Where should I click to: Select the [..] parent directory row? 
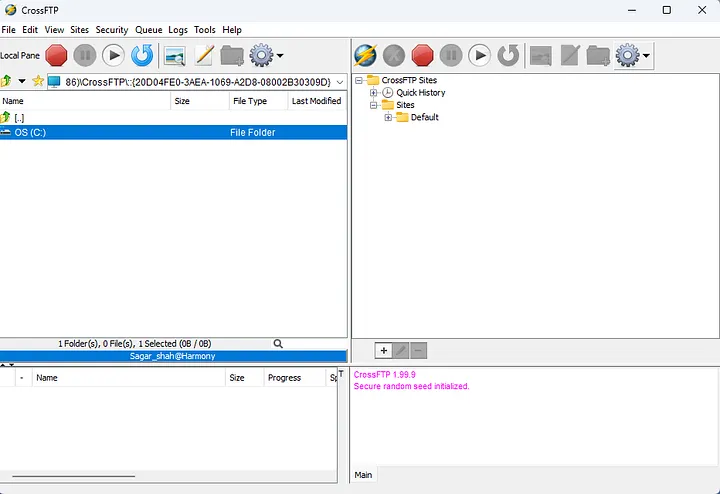coord(174,118)
